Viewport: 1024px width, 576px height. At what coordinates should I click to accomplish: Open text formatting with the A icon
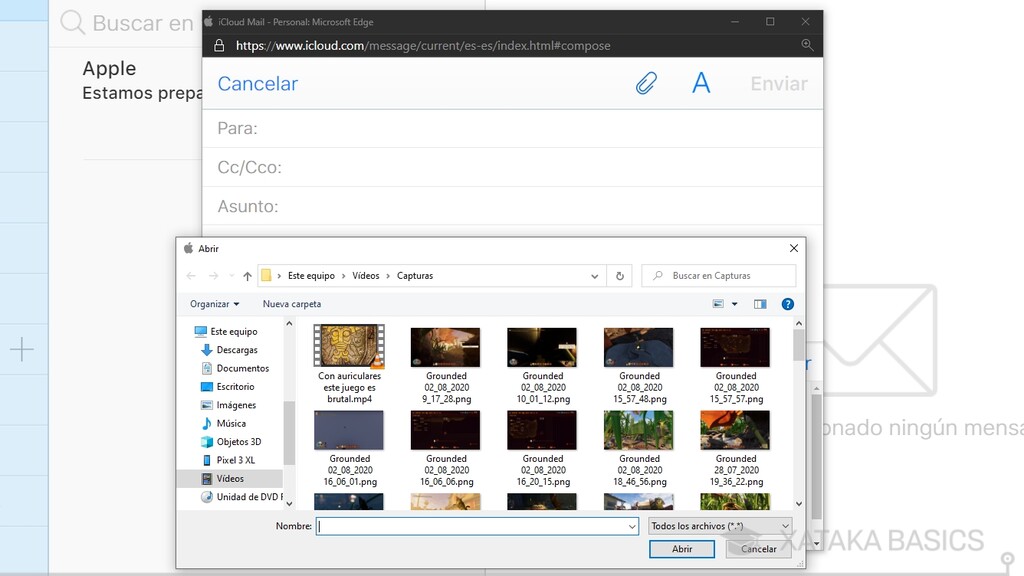coord(701,84)
